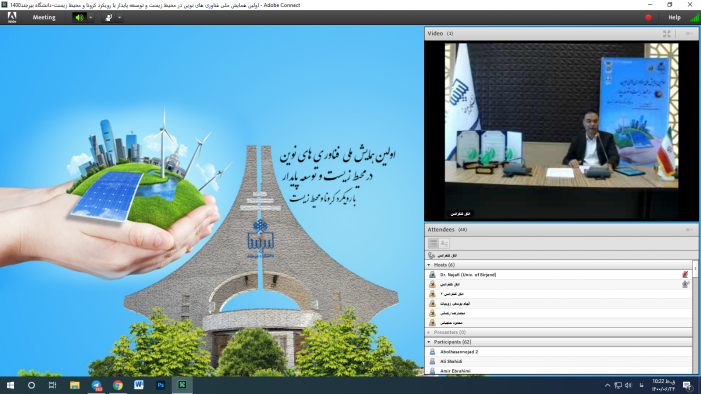701x394 pixels.
Task: Switch to Attendee status view
Action: [444, 243]
